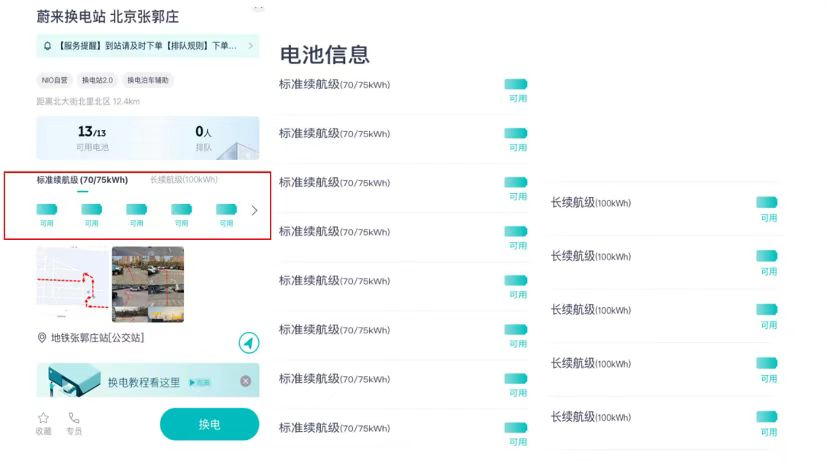Start navigation with the round arrow icon
The image size is (828, 470).
[x=249, y=343]
